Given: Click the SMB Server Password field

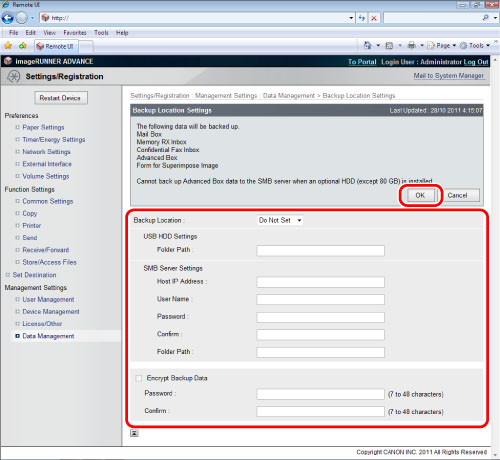Looking at the screenshot, I should (x=320, y=317).
